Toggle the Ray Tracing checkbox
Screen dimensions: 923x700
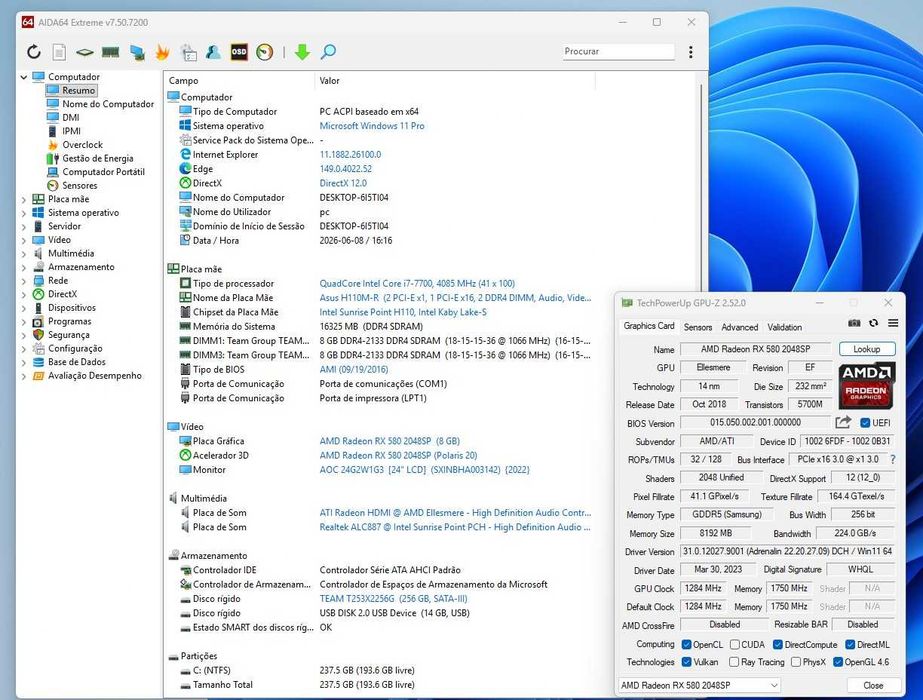click(x=734, y=662)
